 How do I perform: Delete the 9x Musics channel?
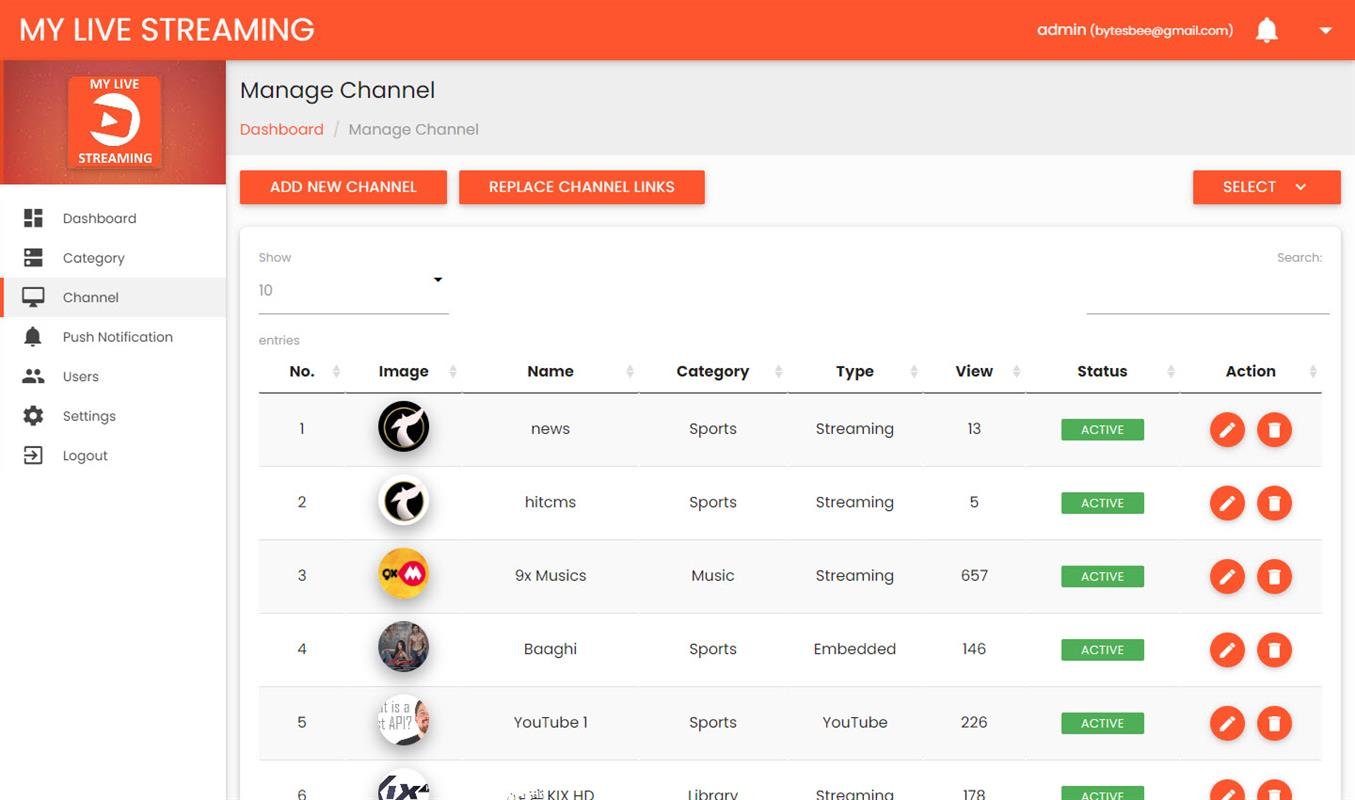(x=1274, y=576)
